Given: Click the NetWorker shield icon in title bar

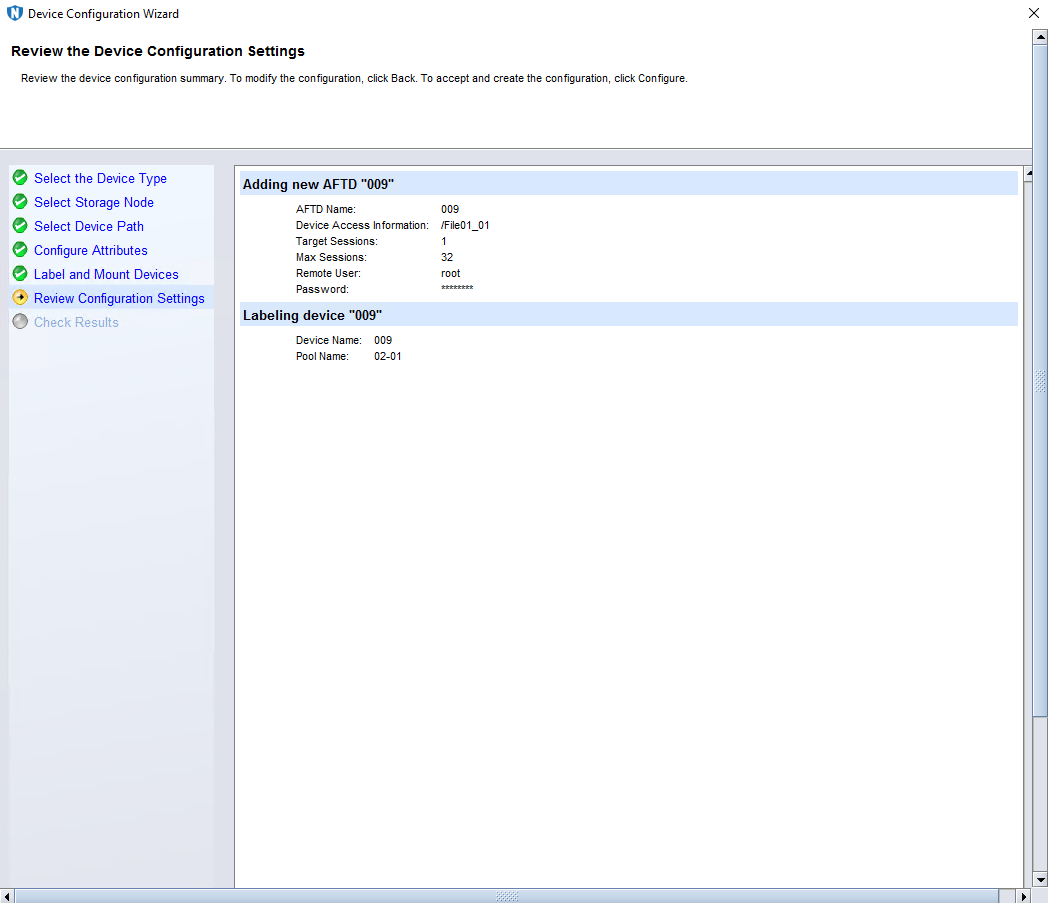Looking at the screenshot, I should 14,14.
